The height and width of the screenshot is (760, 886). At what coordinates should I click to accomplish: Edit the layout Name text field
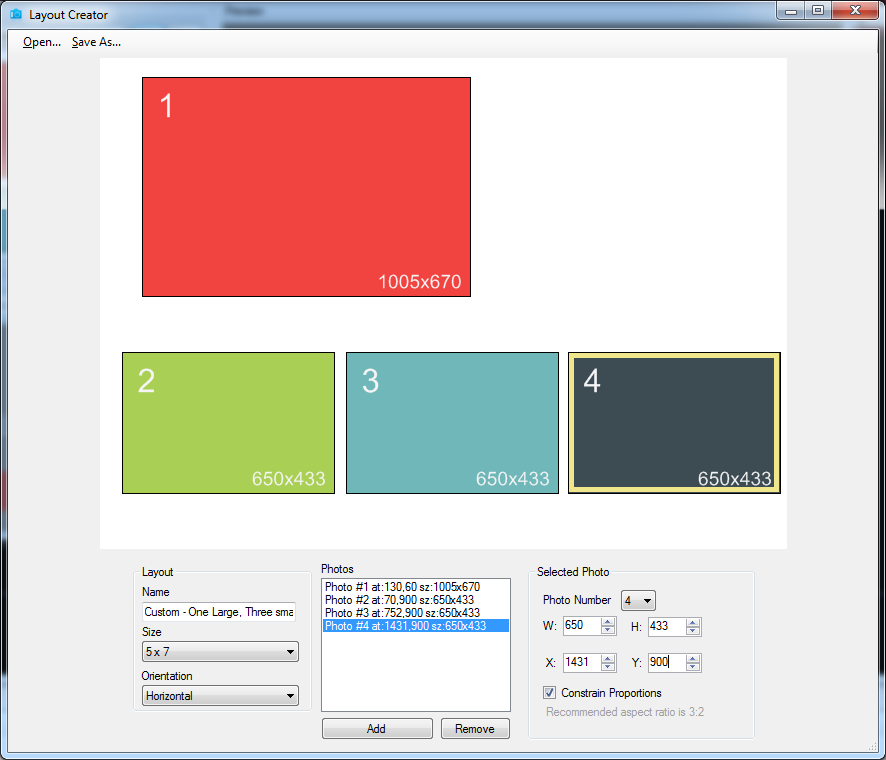tap(219, 612)
